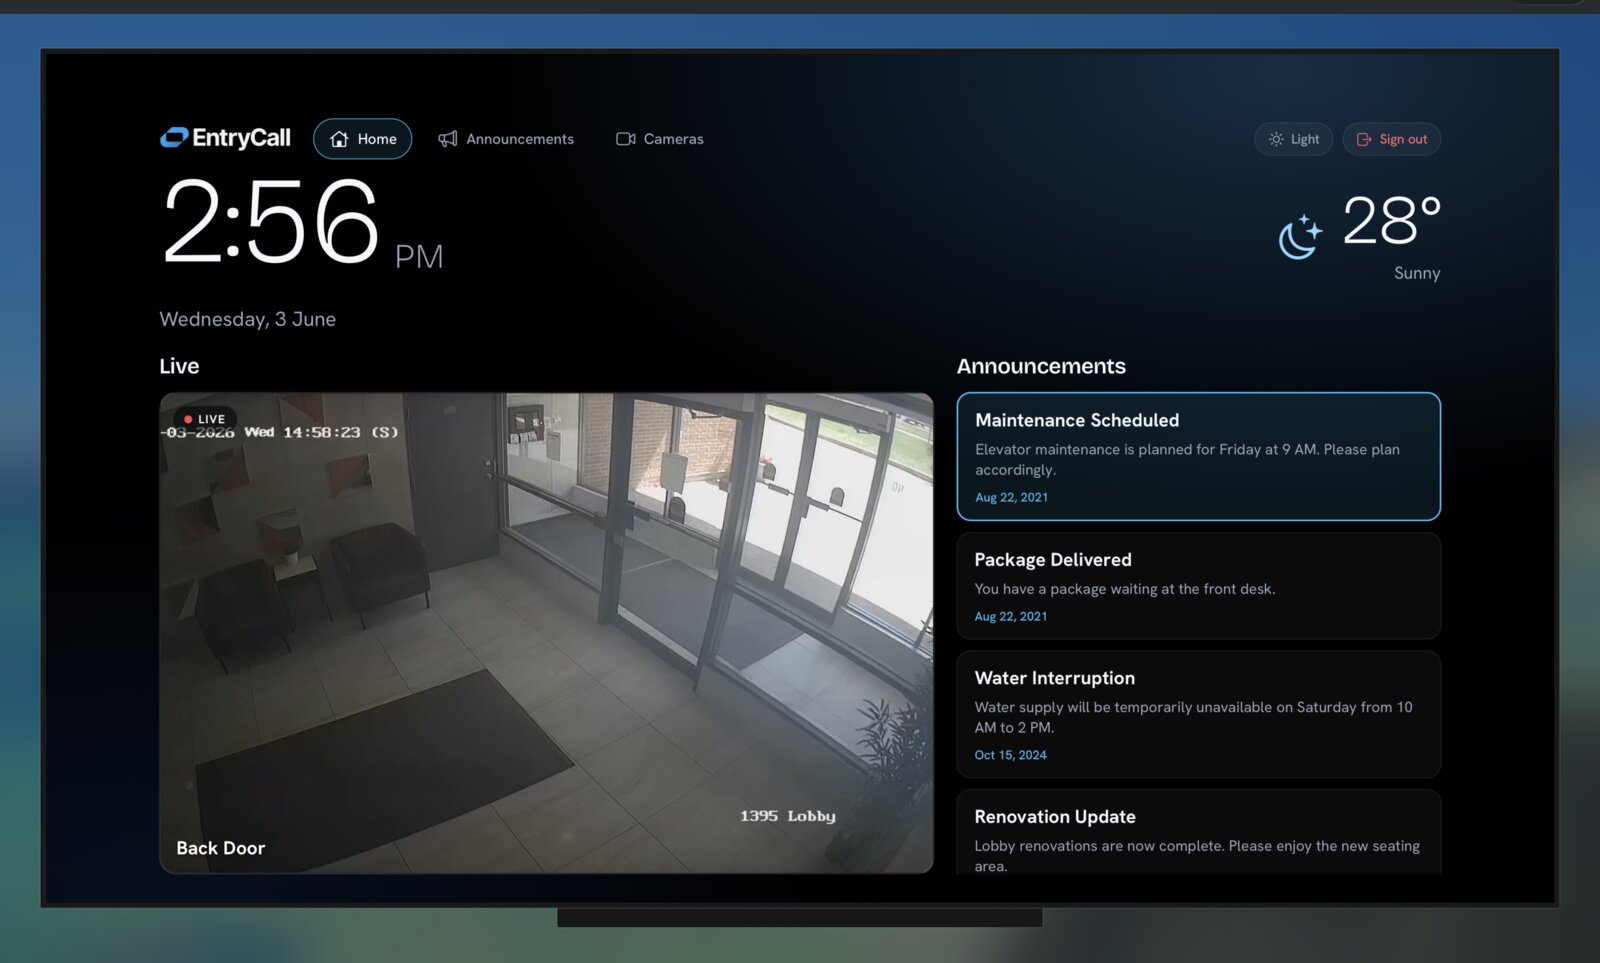Click the moon weather icon
This screenshot has height=963, width=1600.
[1300, 237]
